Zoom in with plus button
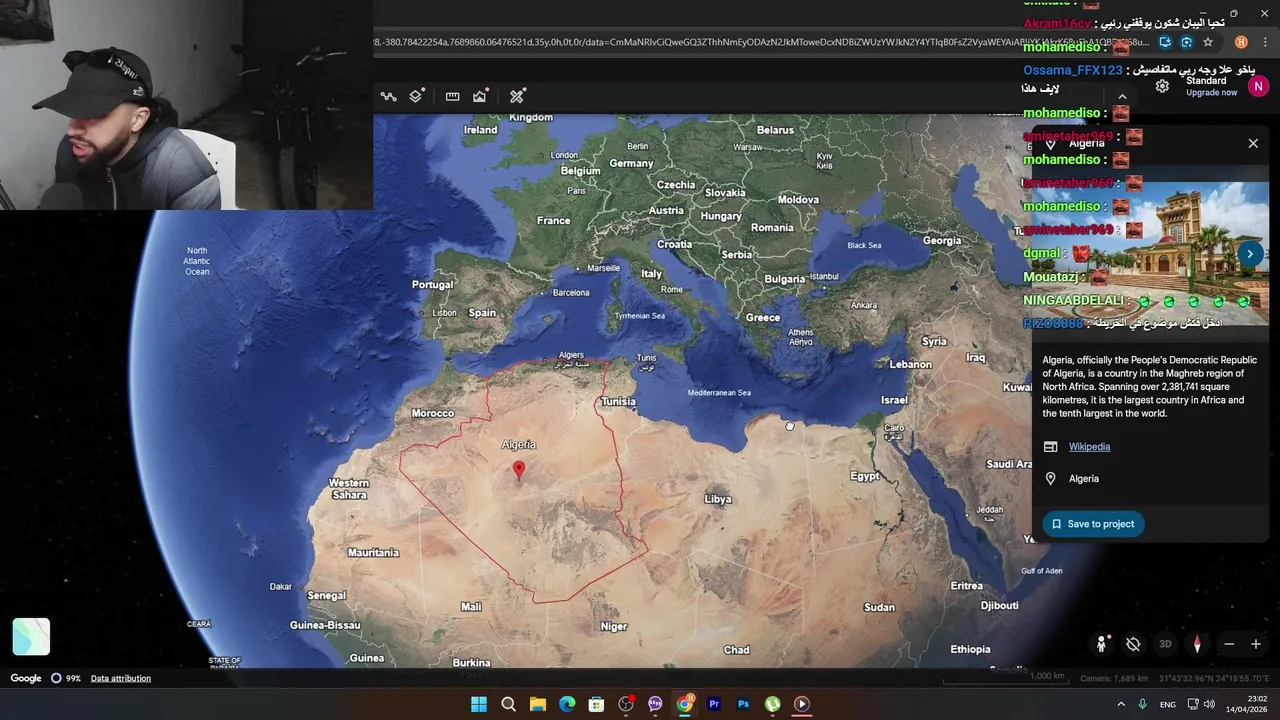This screenshot has width=1280, height=720. [x=1256, y=644]
